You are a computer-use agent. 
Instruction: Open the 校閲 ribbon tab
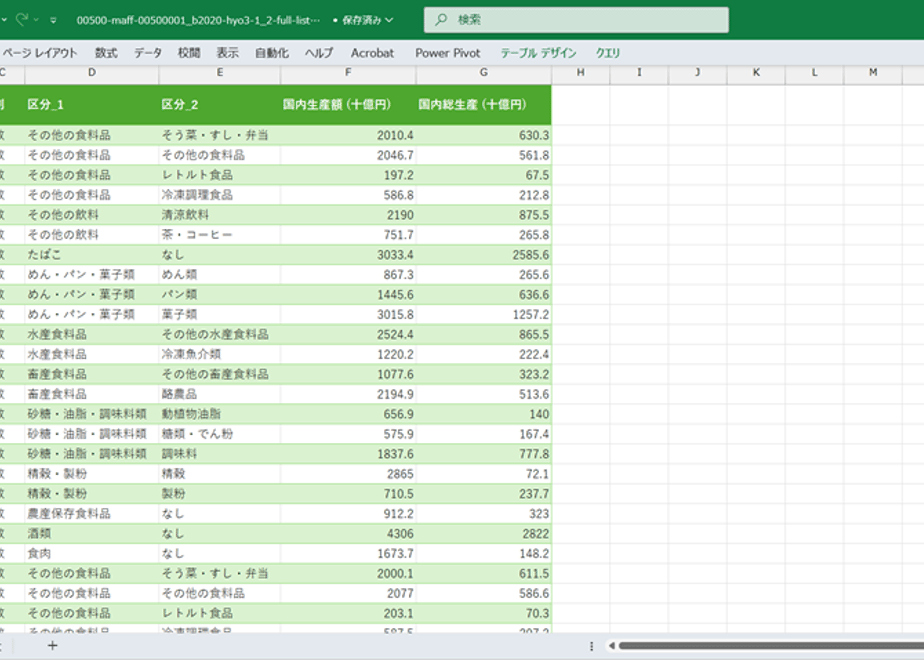point(189,53)
